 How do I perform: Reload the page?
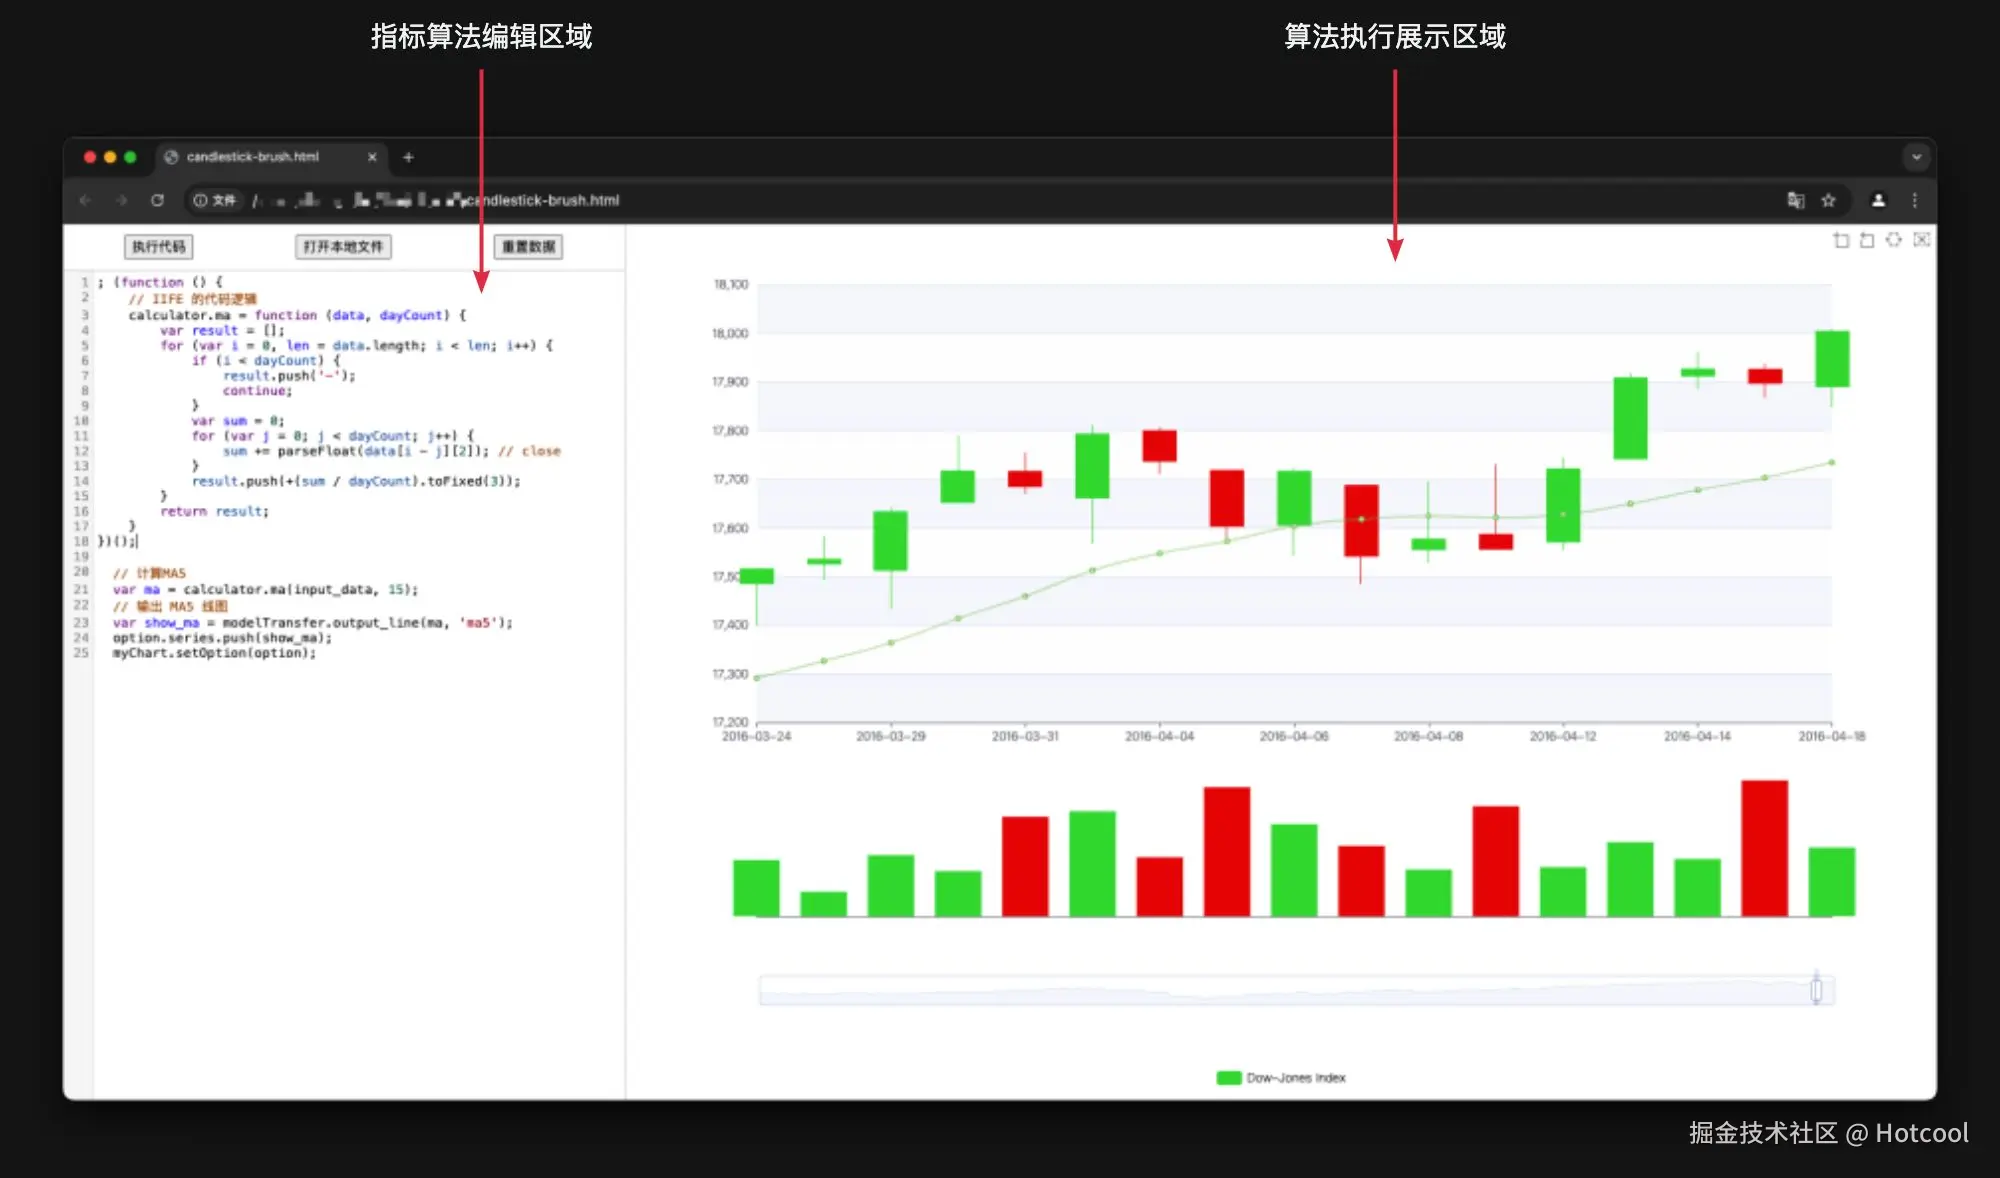(157, 200)
